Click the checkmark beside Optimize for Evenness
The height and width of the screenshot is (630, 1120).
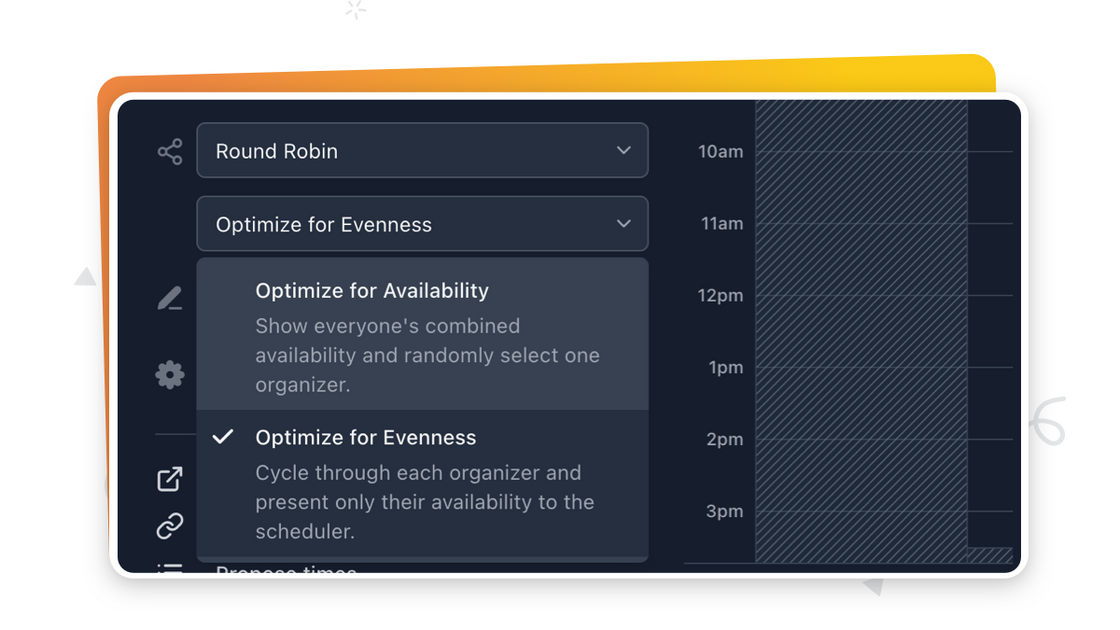coord(224,437)
